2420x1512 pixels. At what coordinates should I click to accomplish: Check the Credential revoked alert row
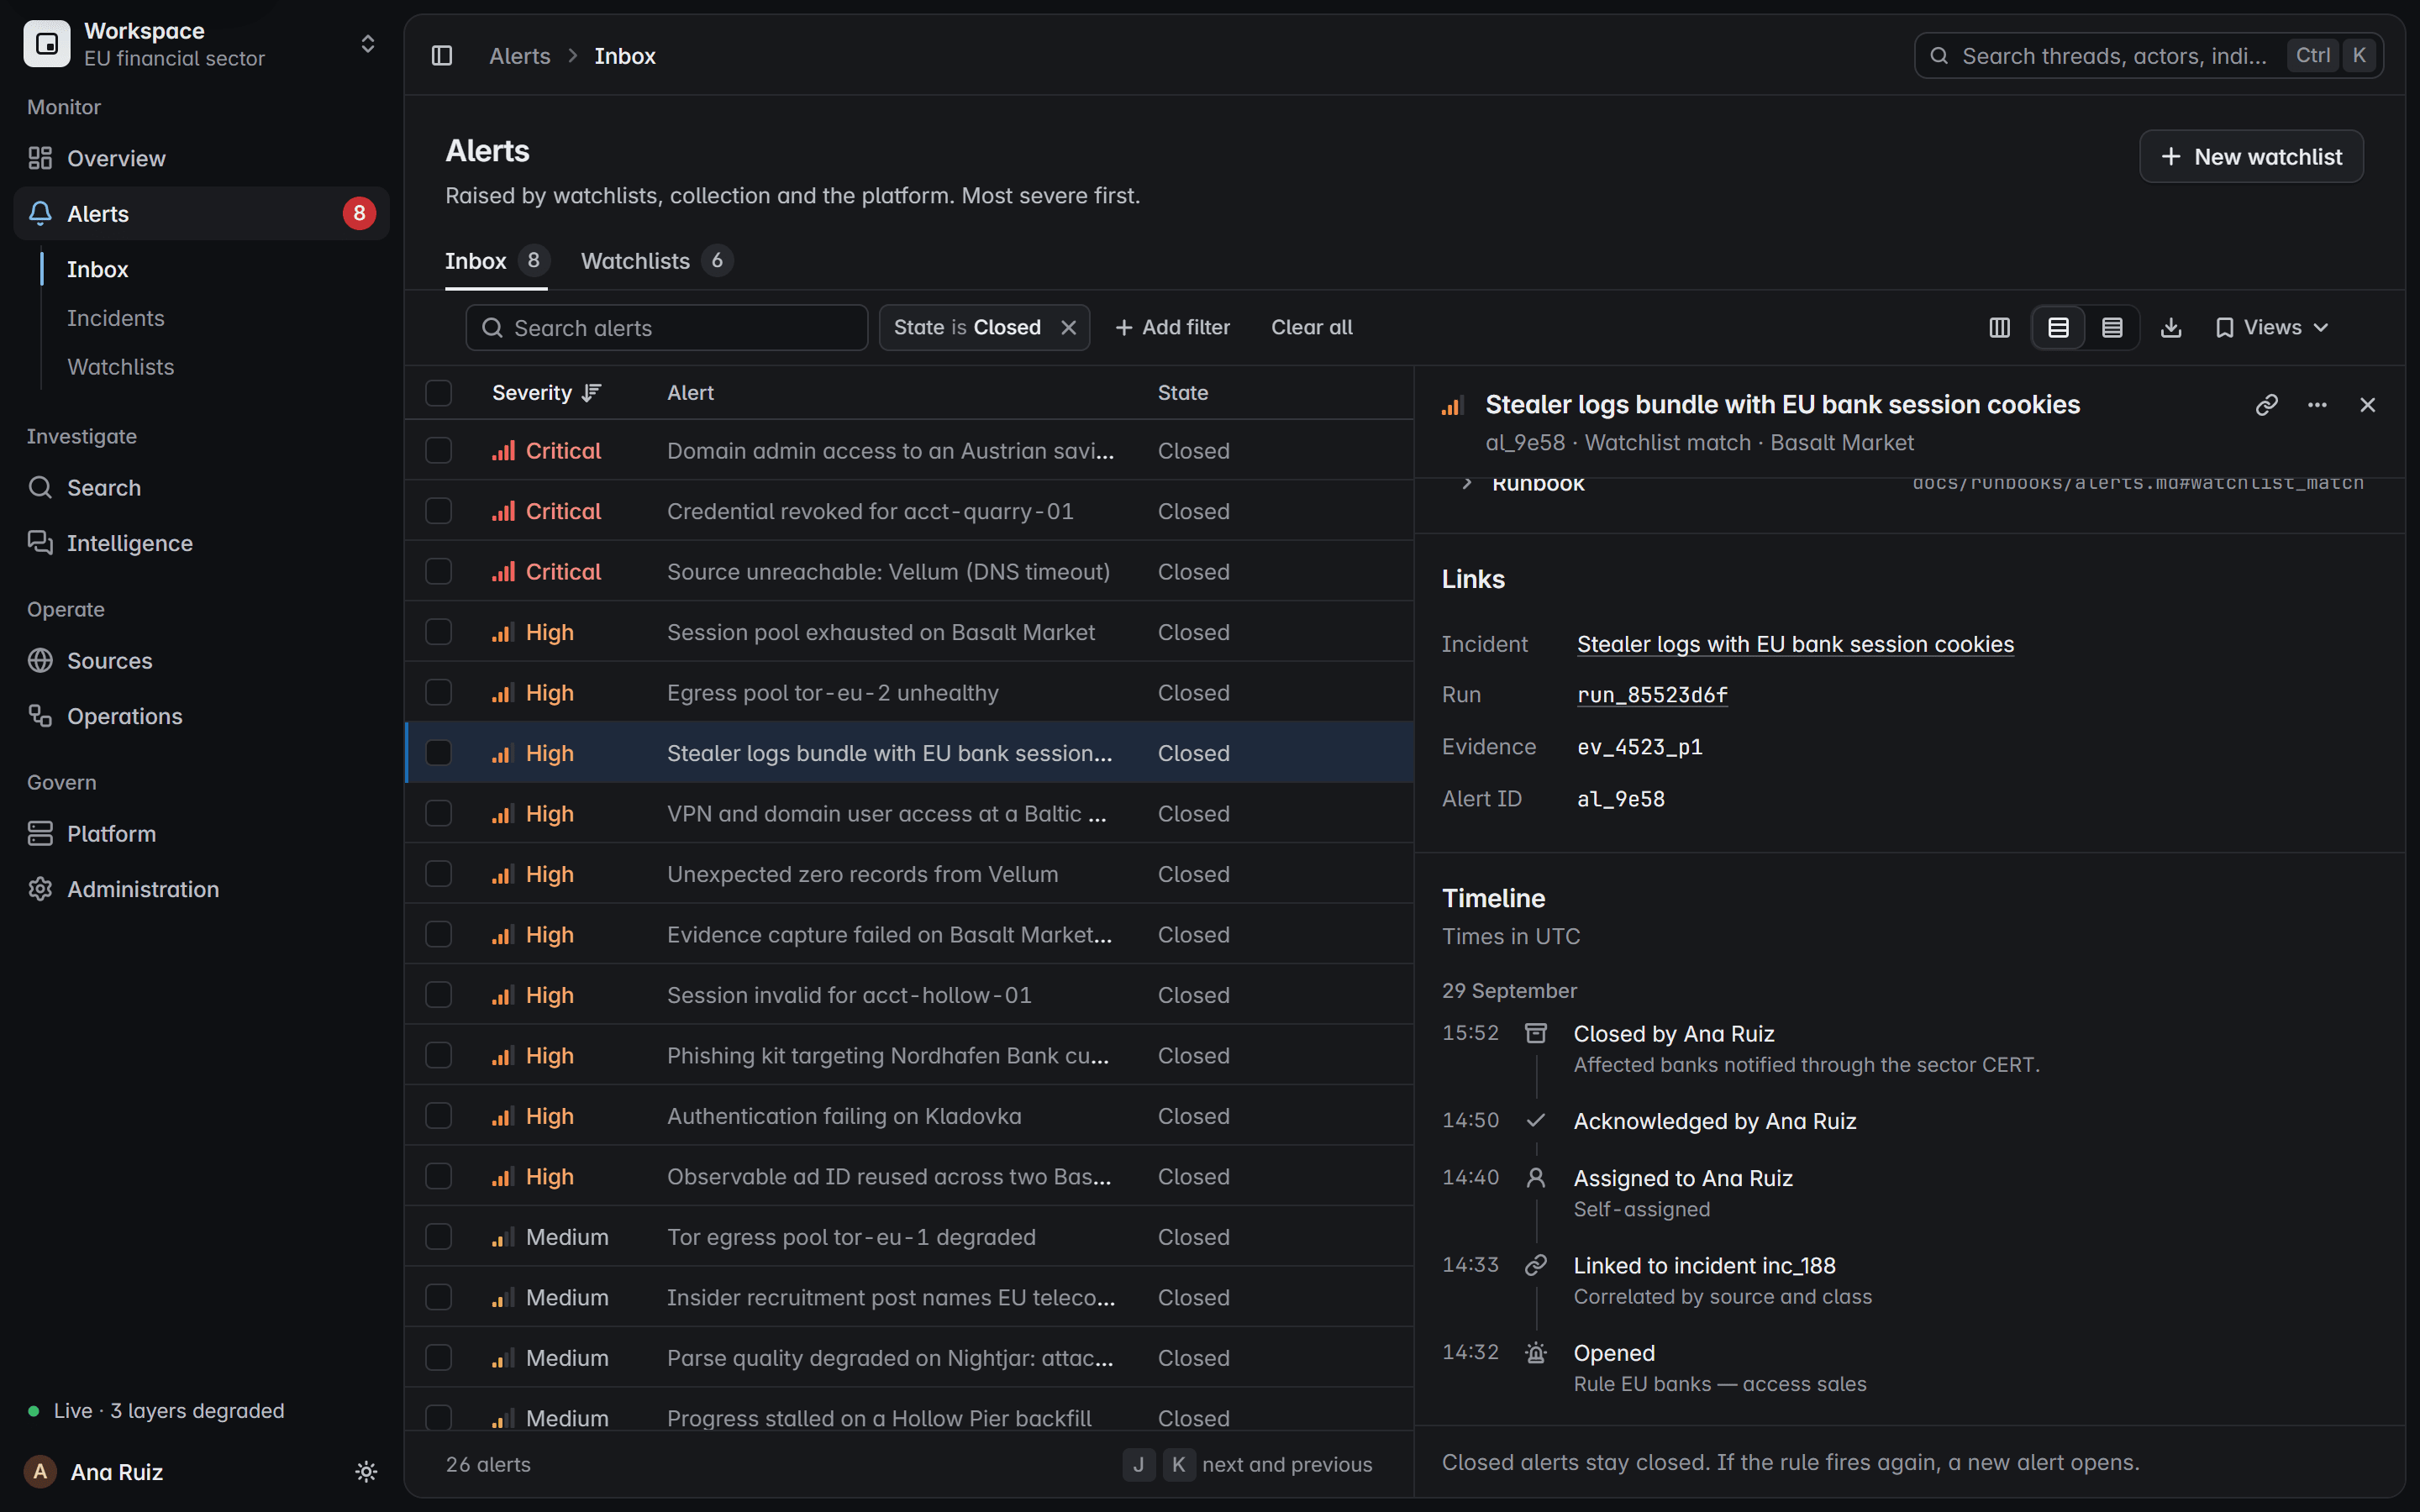(x=438, y=511)
